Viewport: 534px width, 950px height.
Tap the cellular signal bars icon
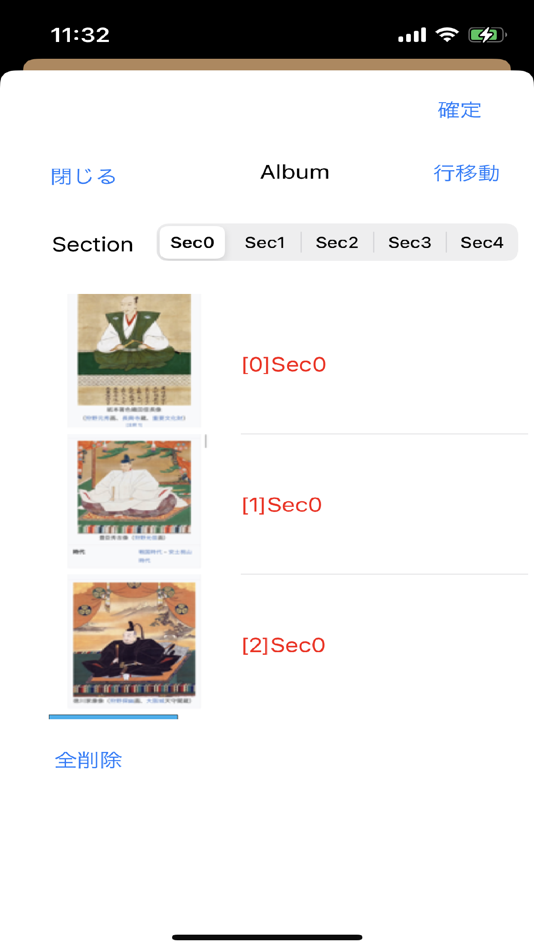412,36
